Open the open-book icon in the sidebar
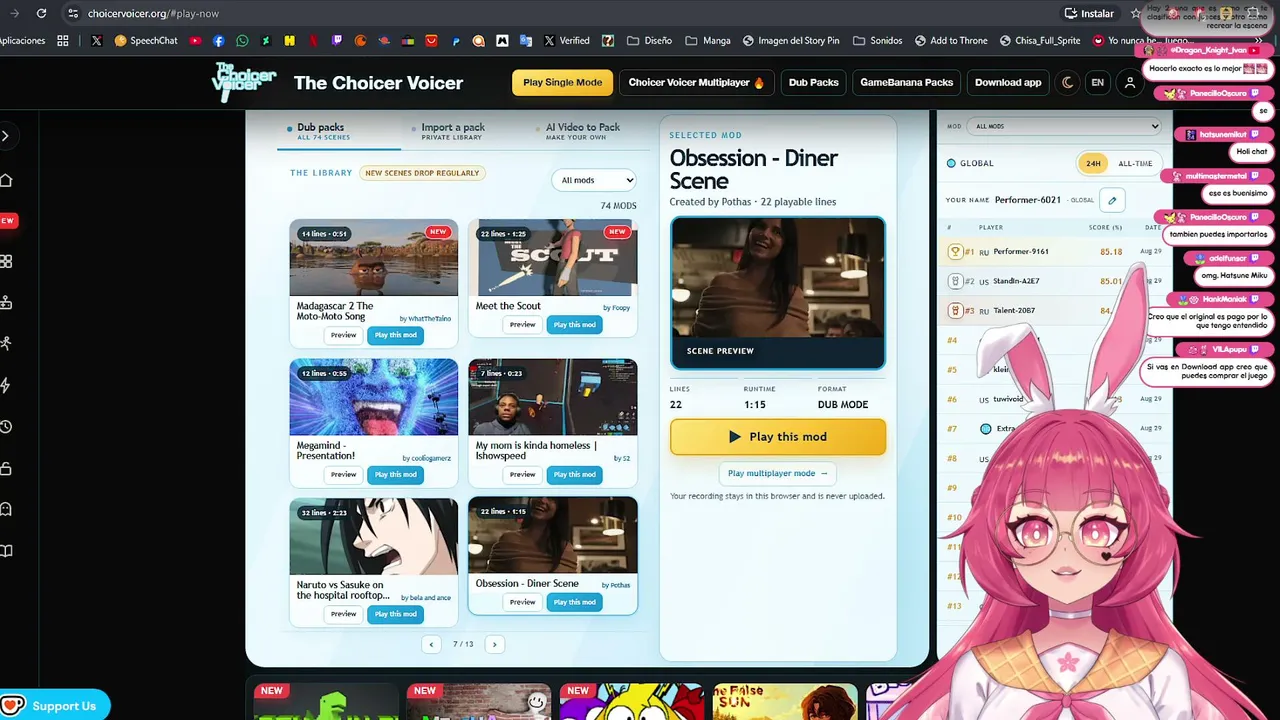The height and width of the screenshot is (720, 1280). (x=6, y=551)
